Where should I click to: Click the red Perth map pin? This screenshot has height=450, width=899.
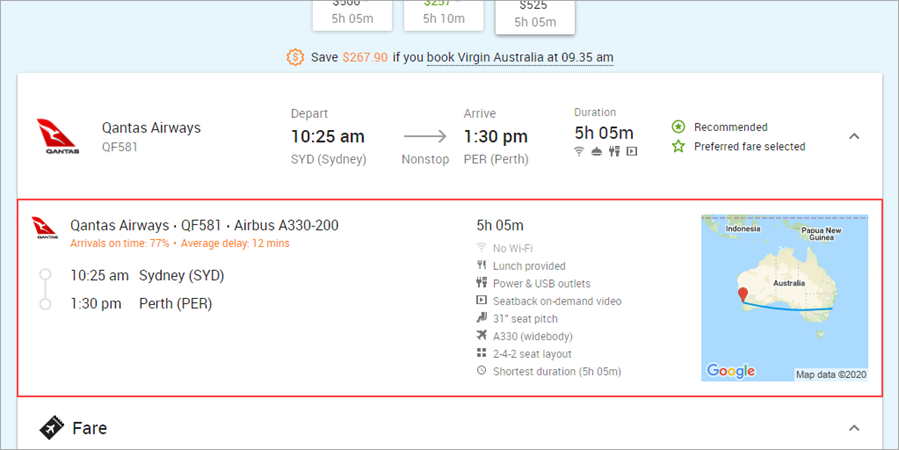[x=744, y=295]
